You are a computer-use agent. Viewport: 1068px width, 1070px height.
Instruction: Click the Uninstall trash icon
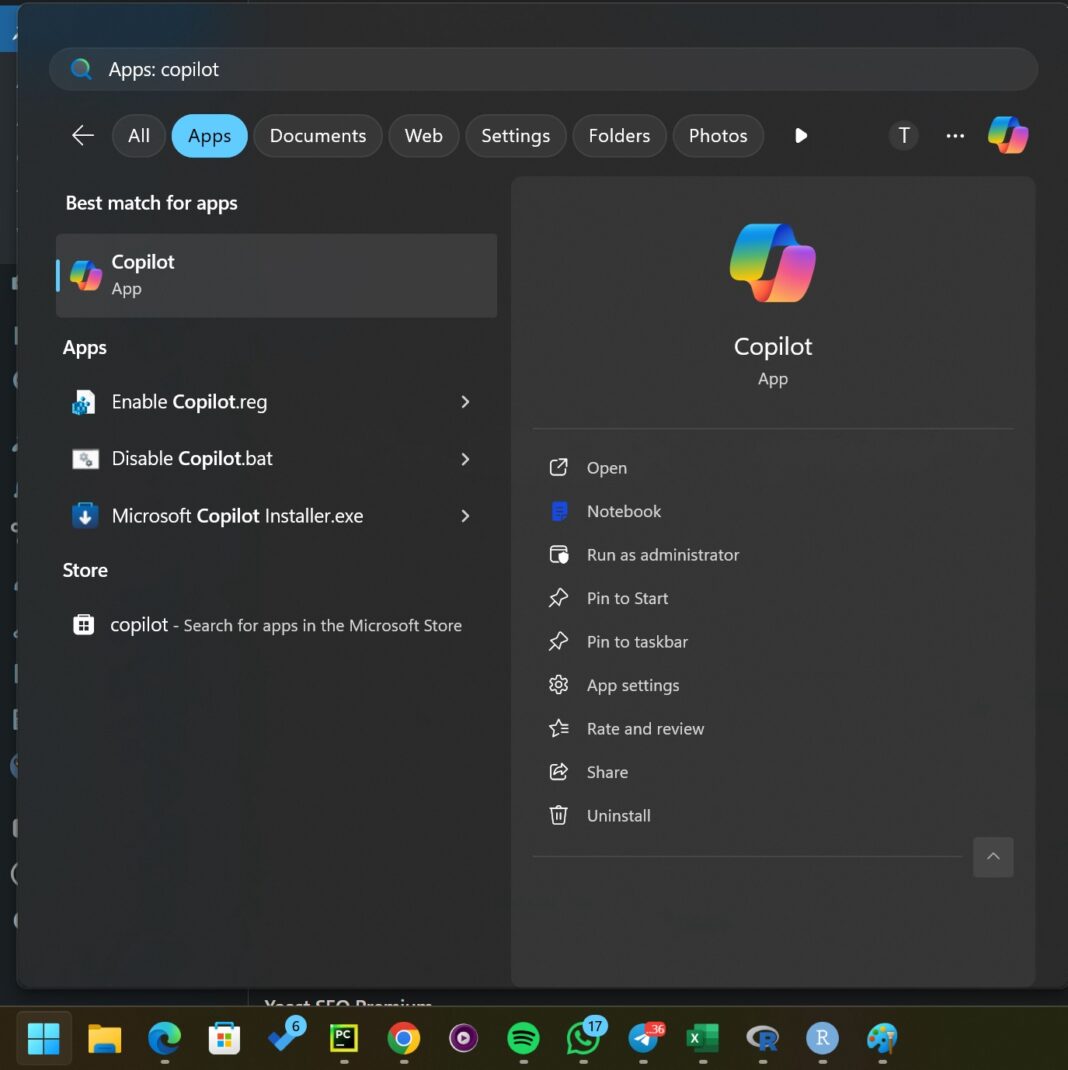point(558,815)
